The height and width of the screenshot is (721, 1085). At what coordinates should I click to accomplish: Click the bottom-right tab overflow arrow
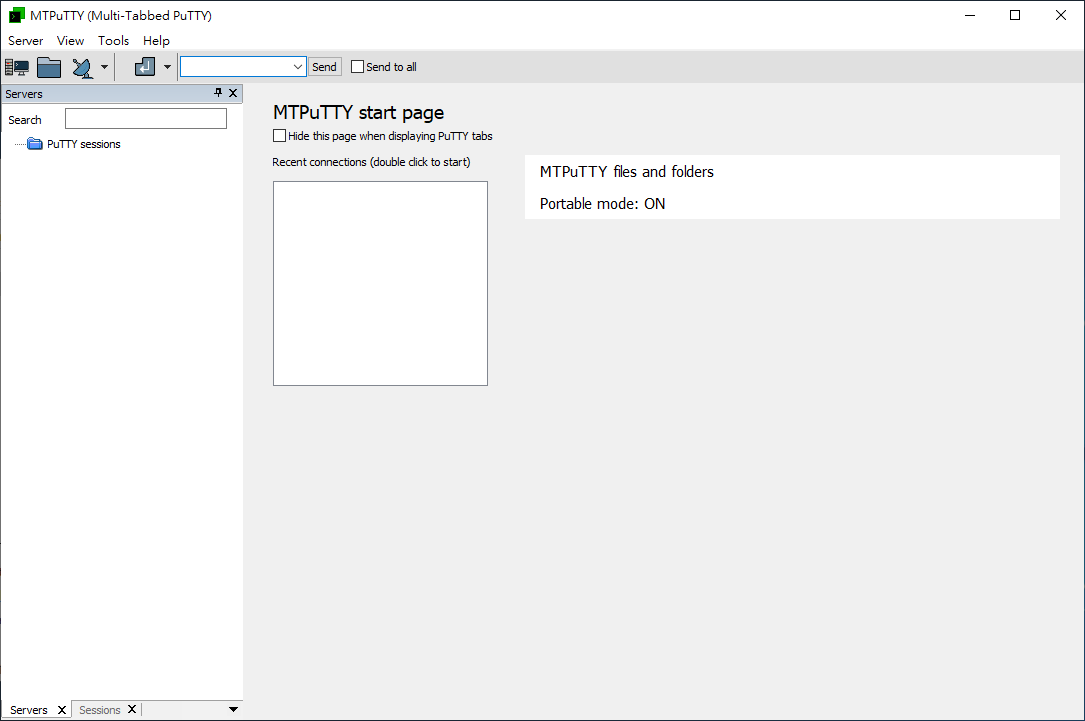(x=233, y=709)
